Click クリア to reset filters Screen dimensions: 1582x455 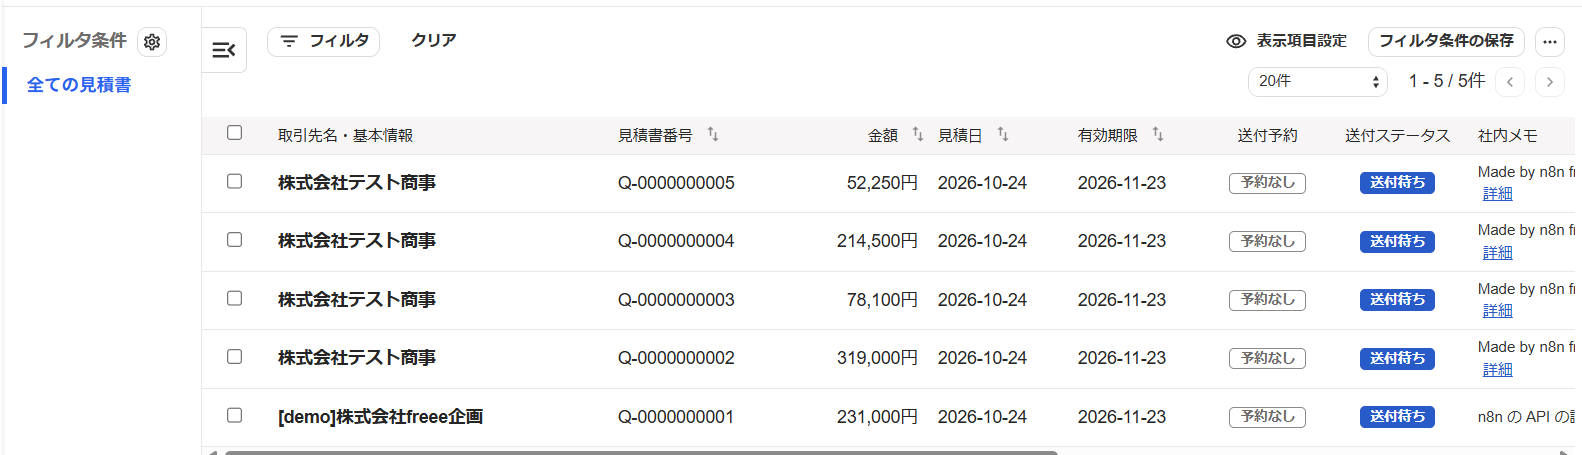click(434, 41)
